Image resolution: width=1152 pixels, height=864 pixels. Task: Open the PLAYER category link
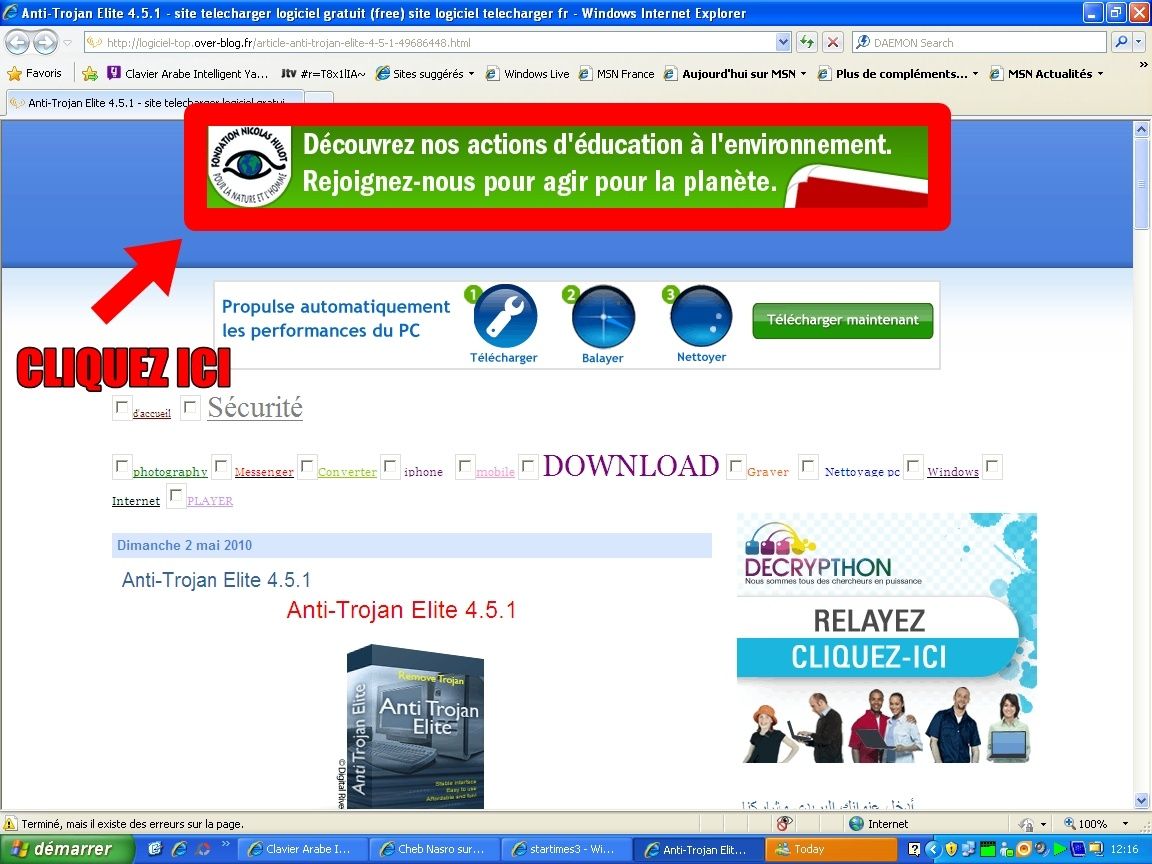[x=209, y=501]
